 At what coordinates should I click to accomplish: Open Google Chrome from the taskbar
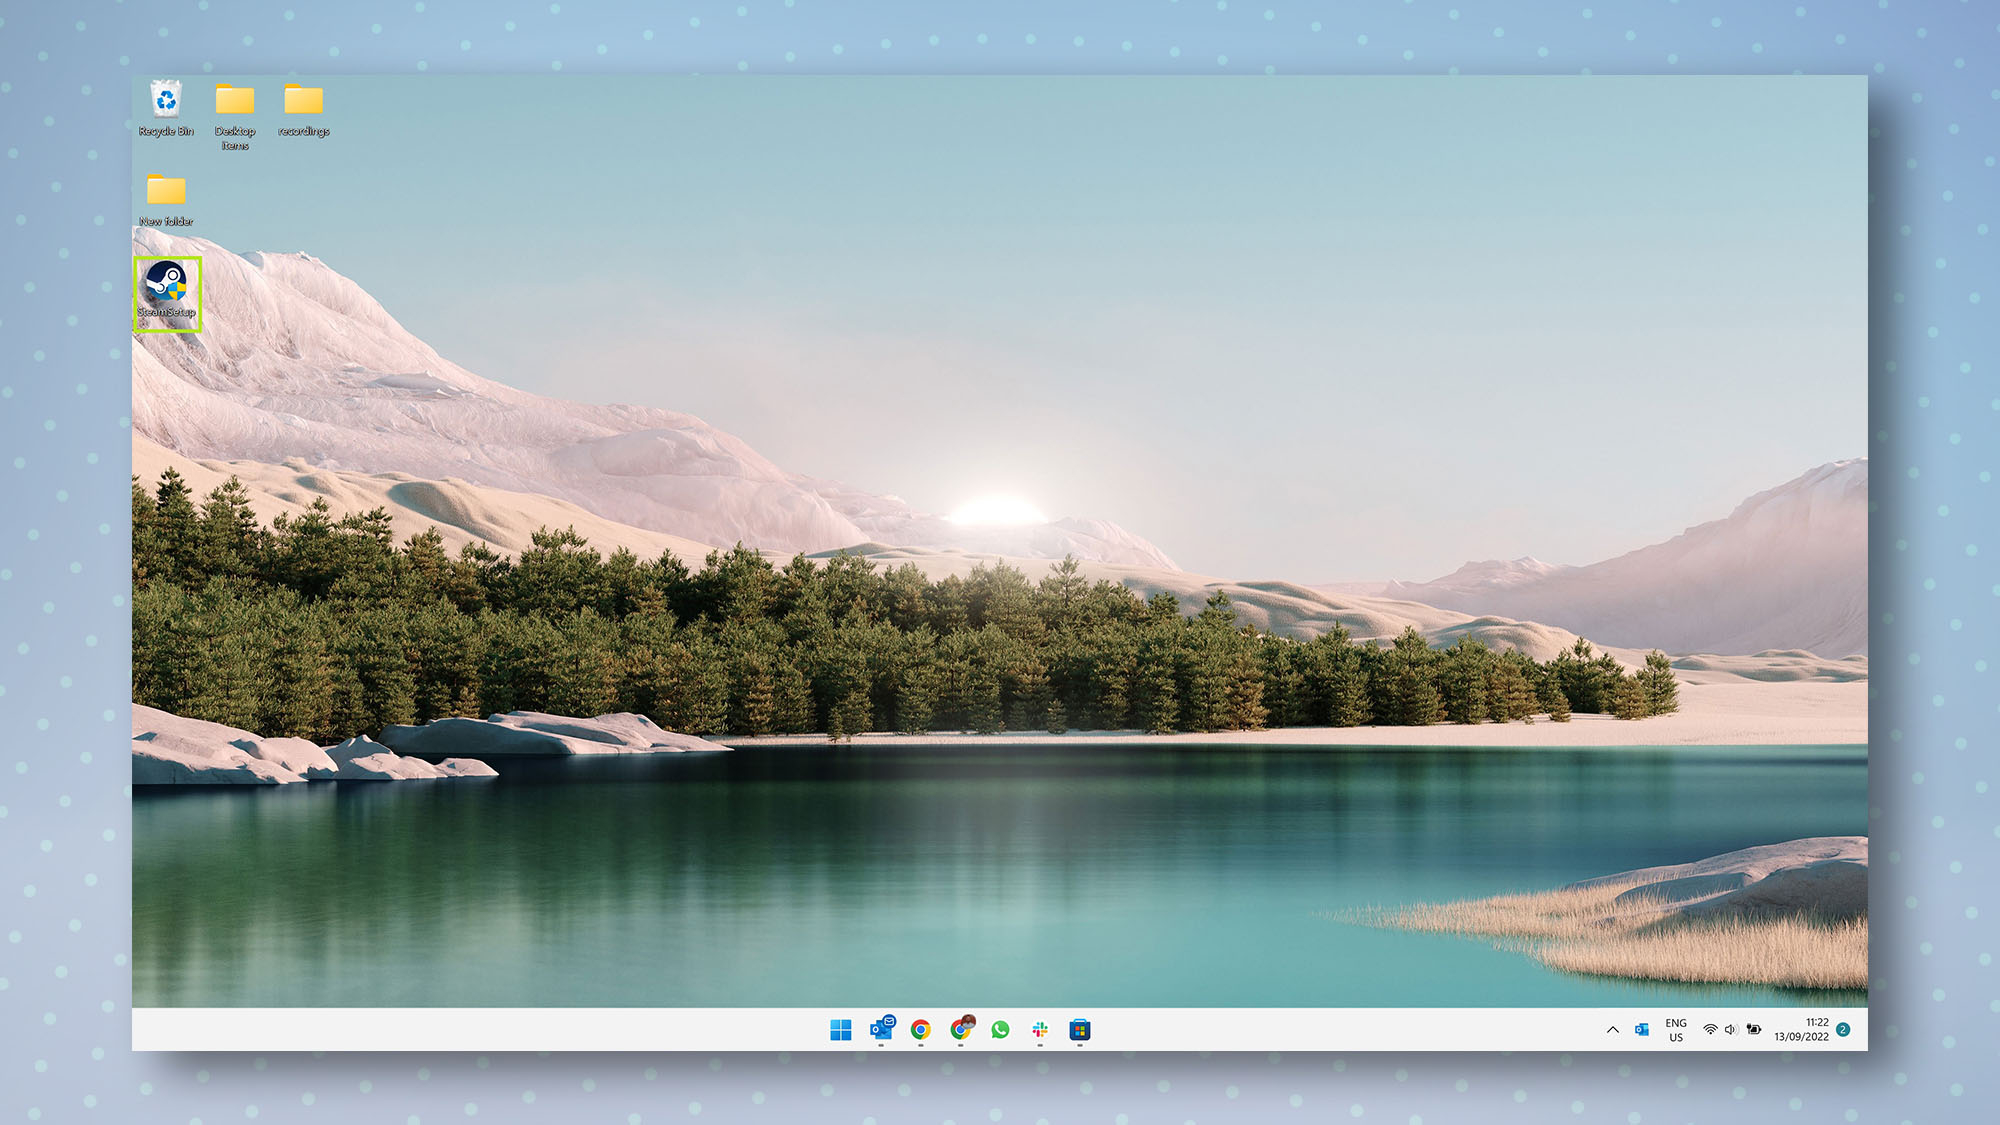point(921,1030)
